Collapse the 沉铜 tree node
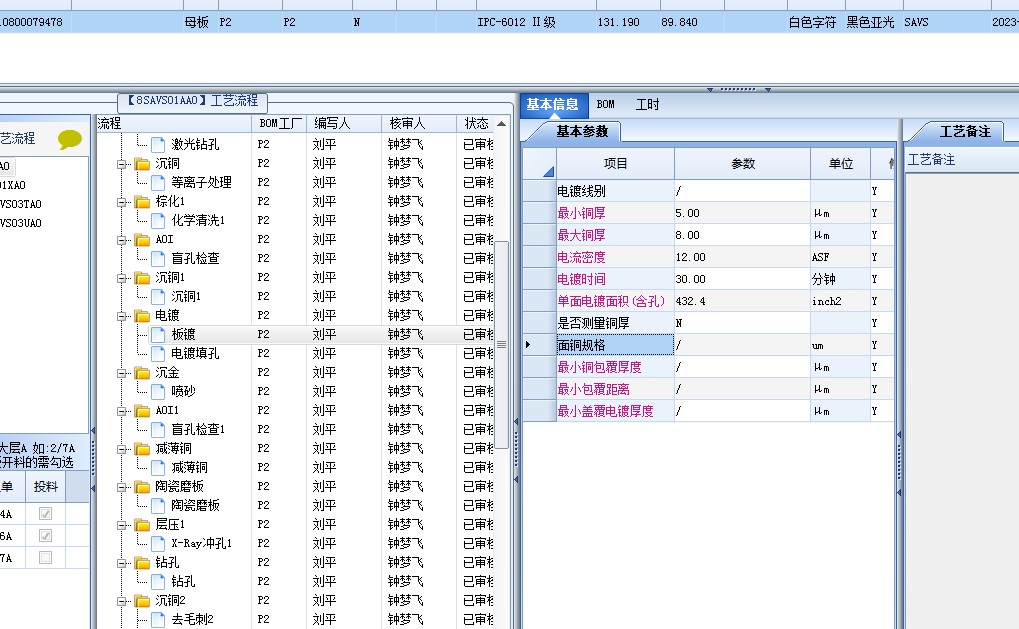1019x629 pixels. 122,164
